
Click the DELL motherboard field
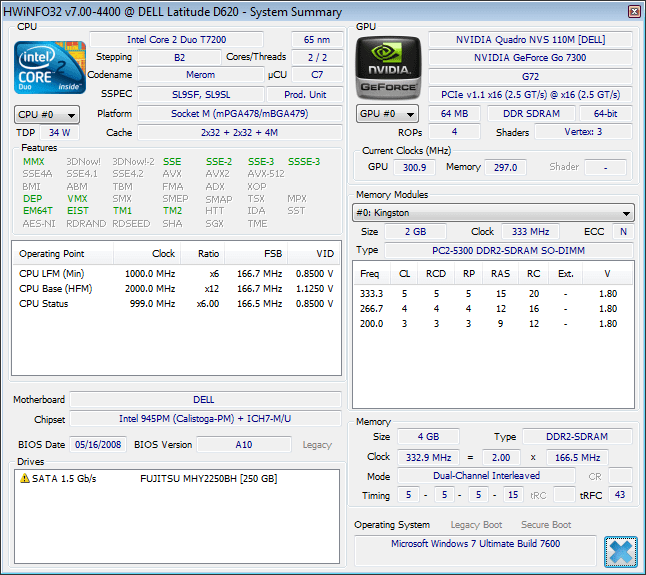[205, 400]
